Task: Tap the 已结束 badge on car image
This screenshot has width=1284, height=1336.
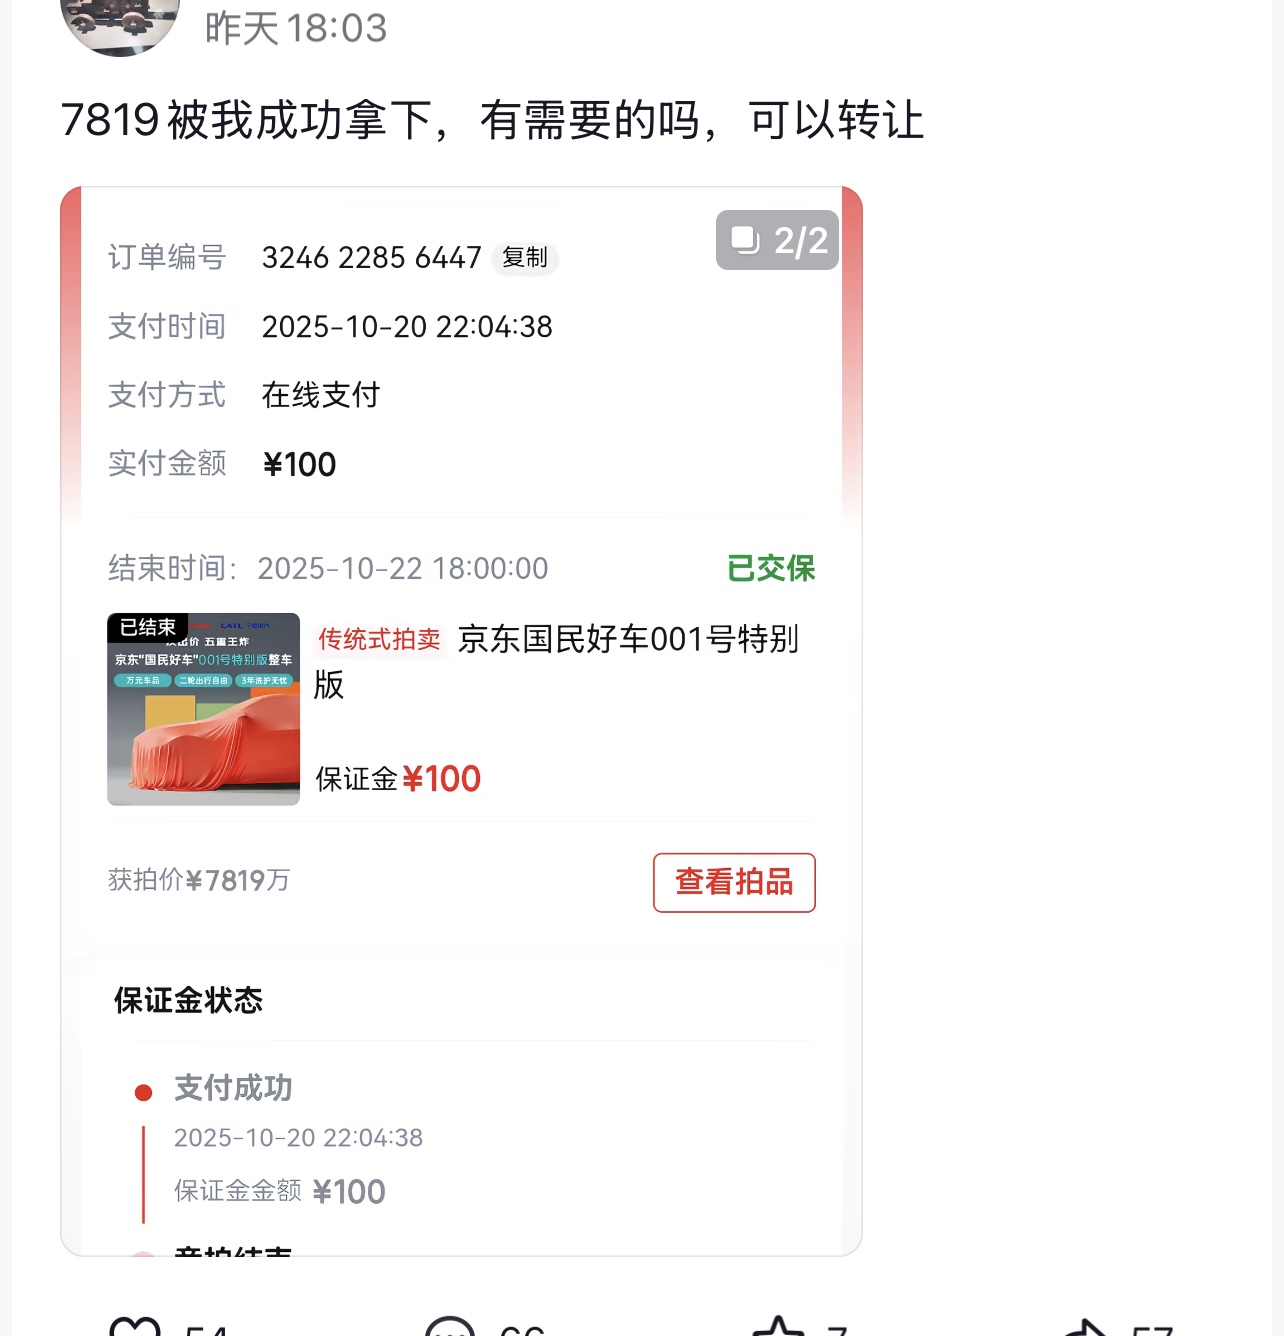Action: click(x=147, y=627)
